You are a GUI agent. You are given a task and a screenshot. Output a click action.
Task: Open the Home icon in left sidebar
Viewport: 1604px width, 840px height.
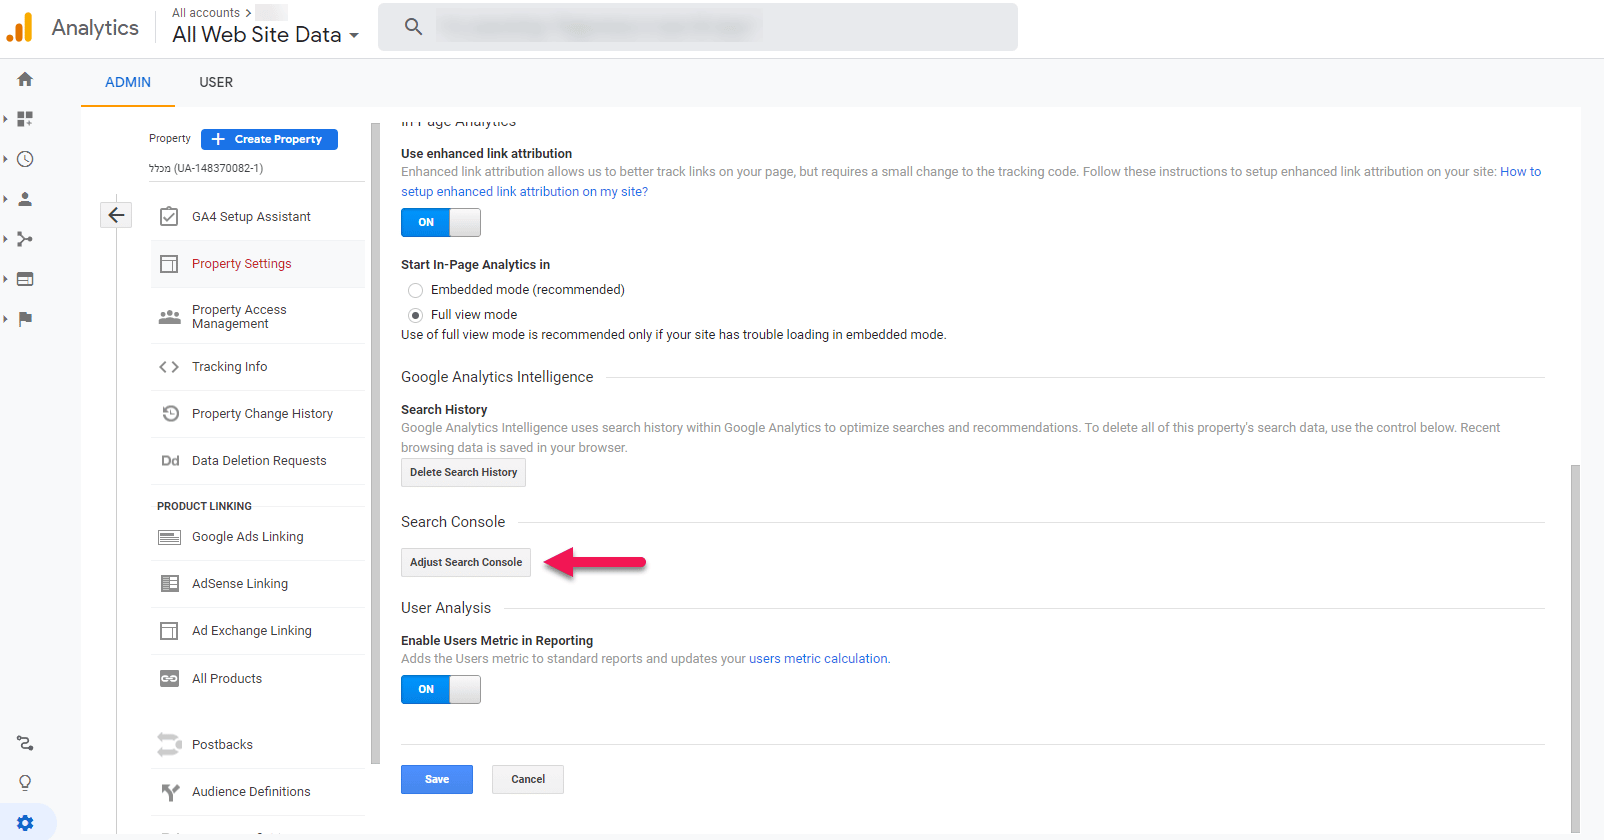click(x=25, y=79)
